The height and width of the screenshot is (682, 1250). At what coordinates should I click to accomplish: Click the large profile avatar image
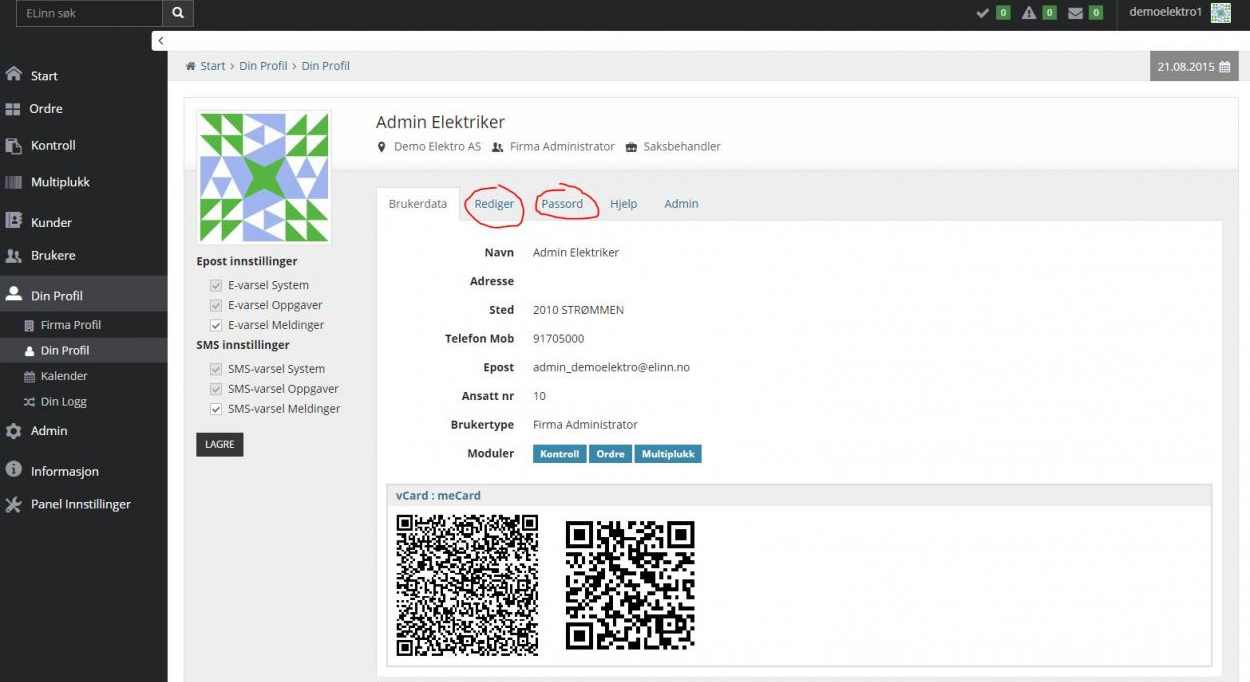[264, 177]
